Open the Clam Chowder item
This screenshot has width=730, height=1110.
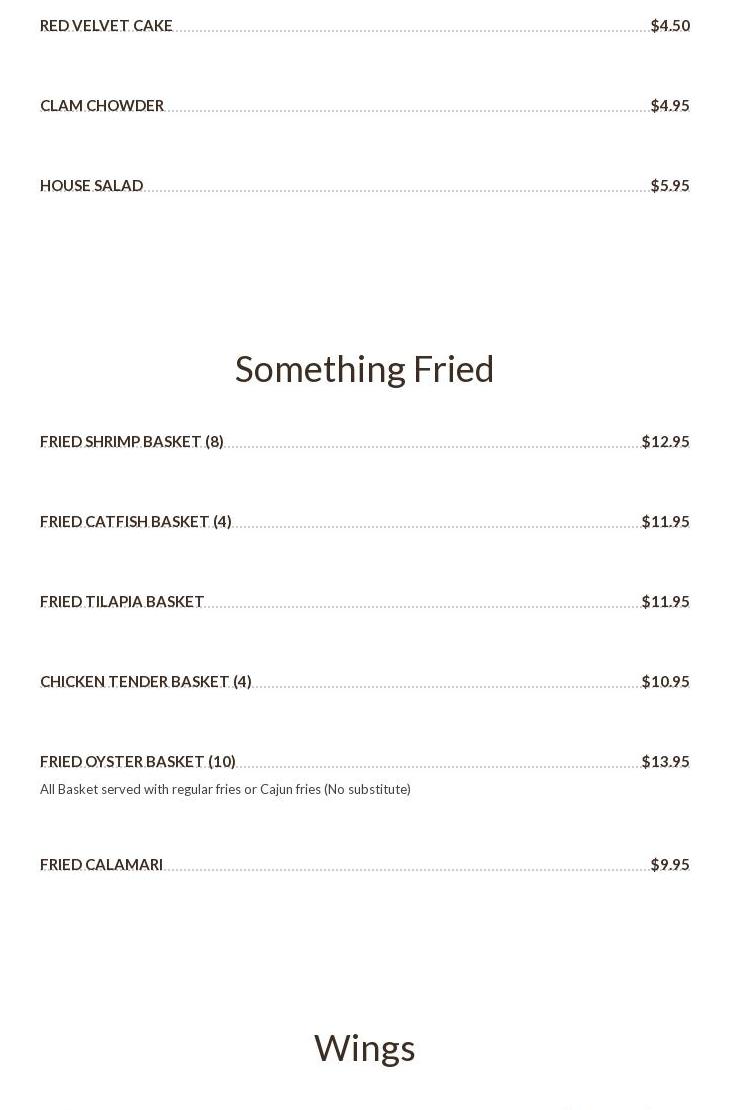[x=102, y=106]
